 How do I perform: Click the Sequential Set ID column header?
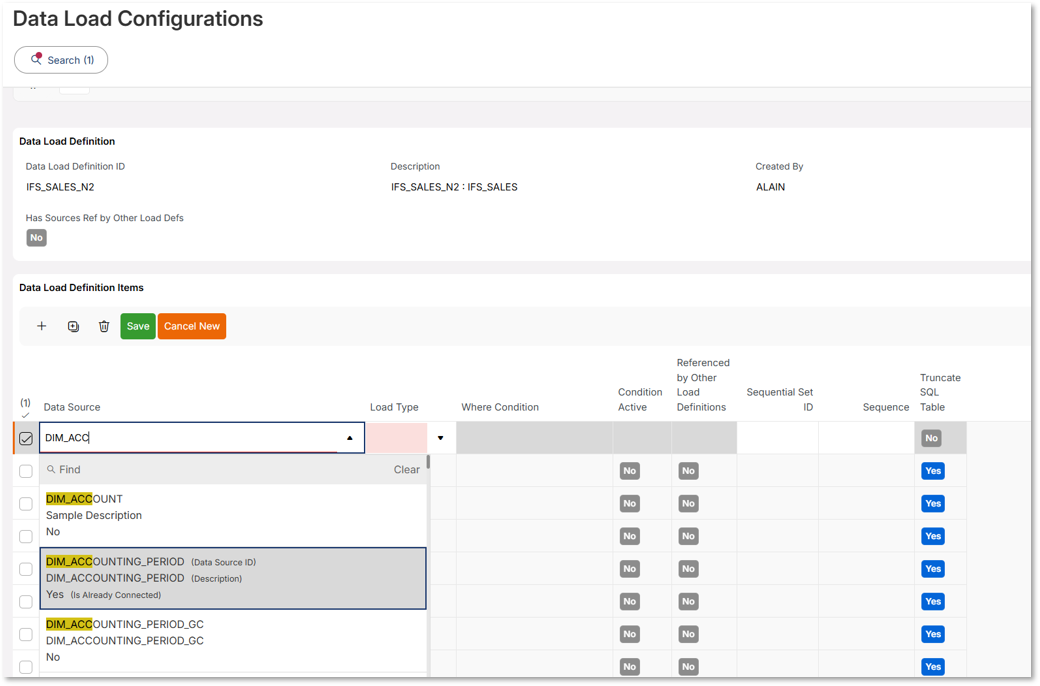click(779, 400)
